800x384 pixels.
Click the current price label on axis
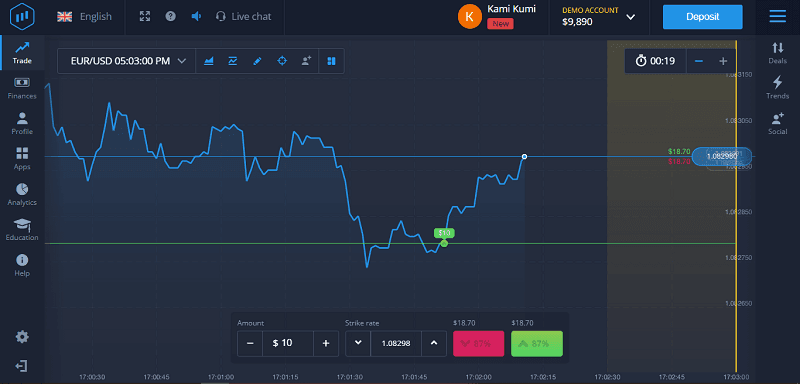[x=721, y=156]
